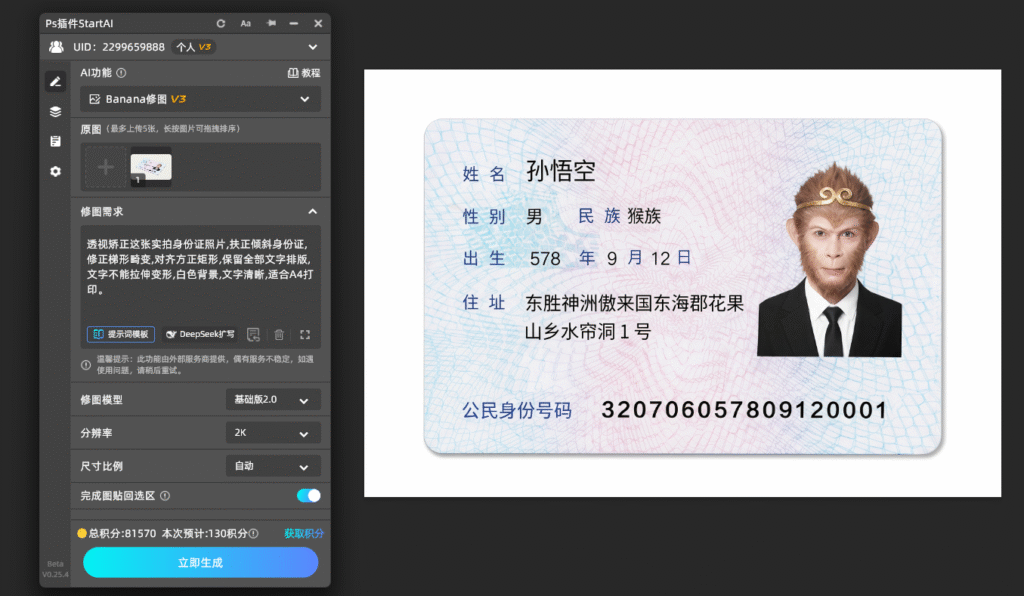Click the address text 东胜神洲傲来国东海郡花果

[x=635, y=304]
